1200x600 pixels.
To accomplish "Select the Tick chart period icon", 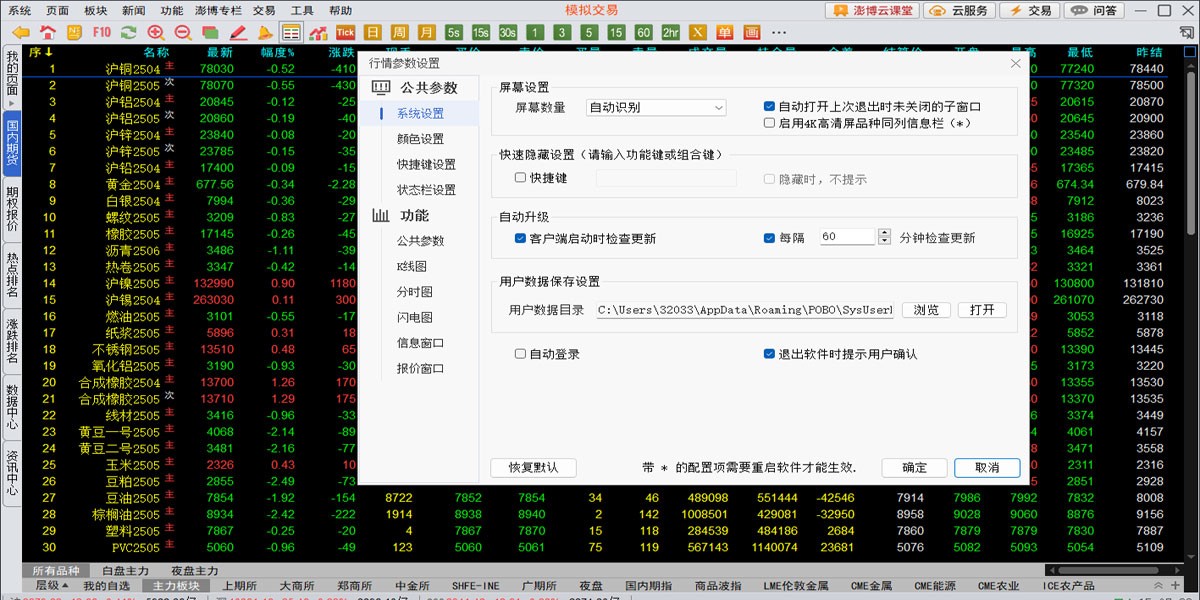I will 345,32.
